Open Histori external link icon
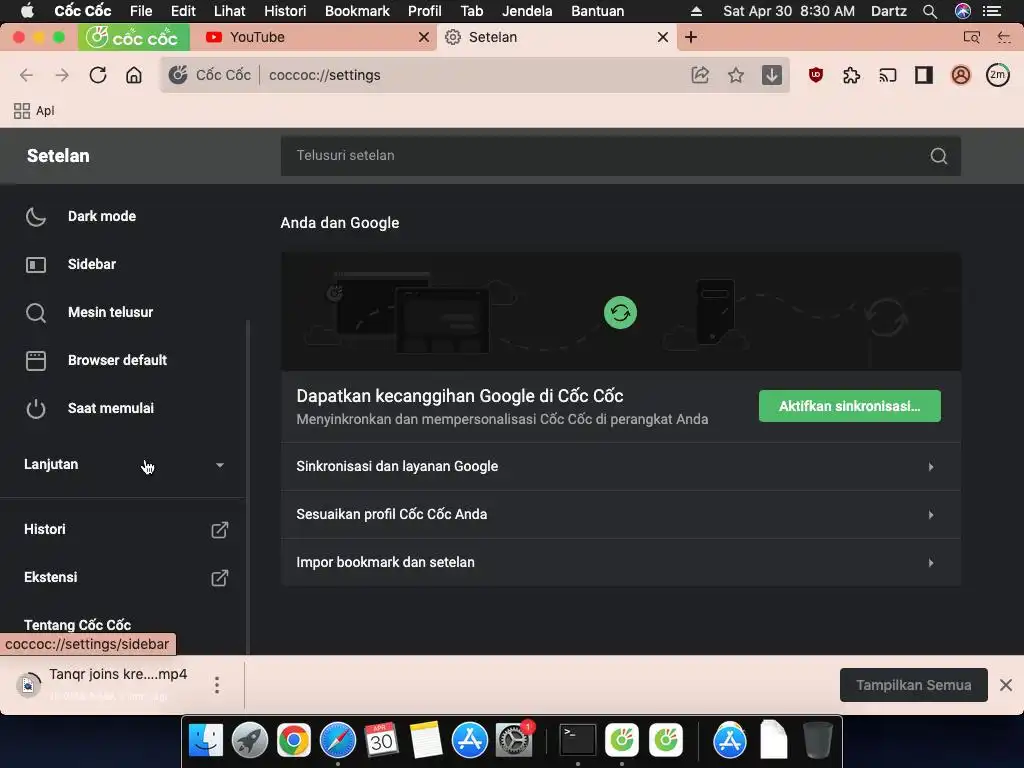Viewport: 1024px width, 768px height. tap(219, 530)
